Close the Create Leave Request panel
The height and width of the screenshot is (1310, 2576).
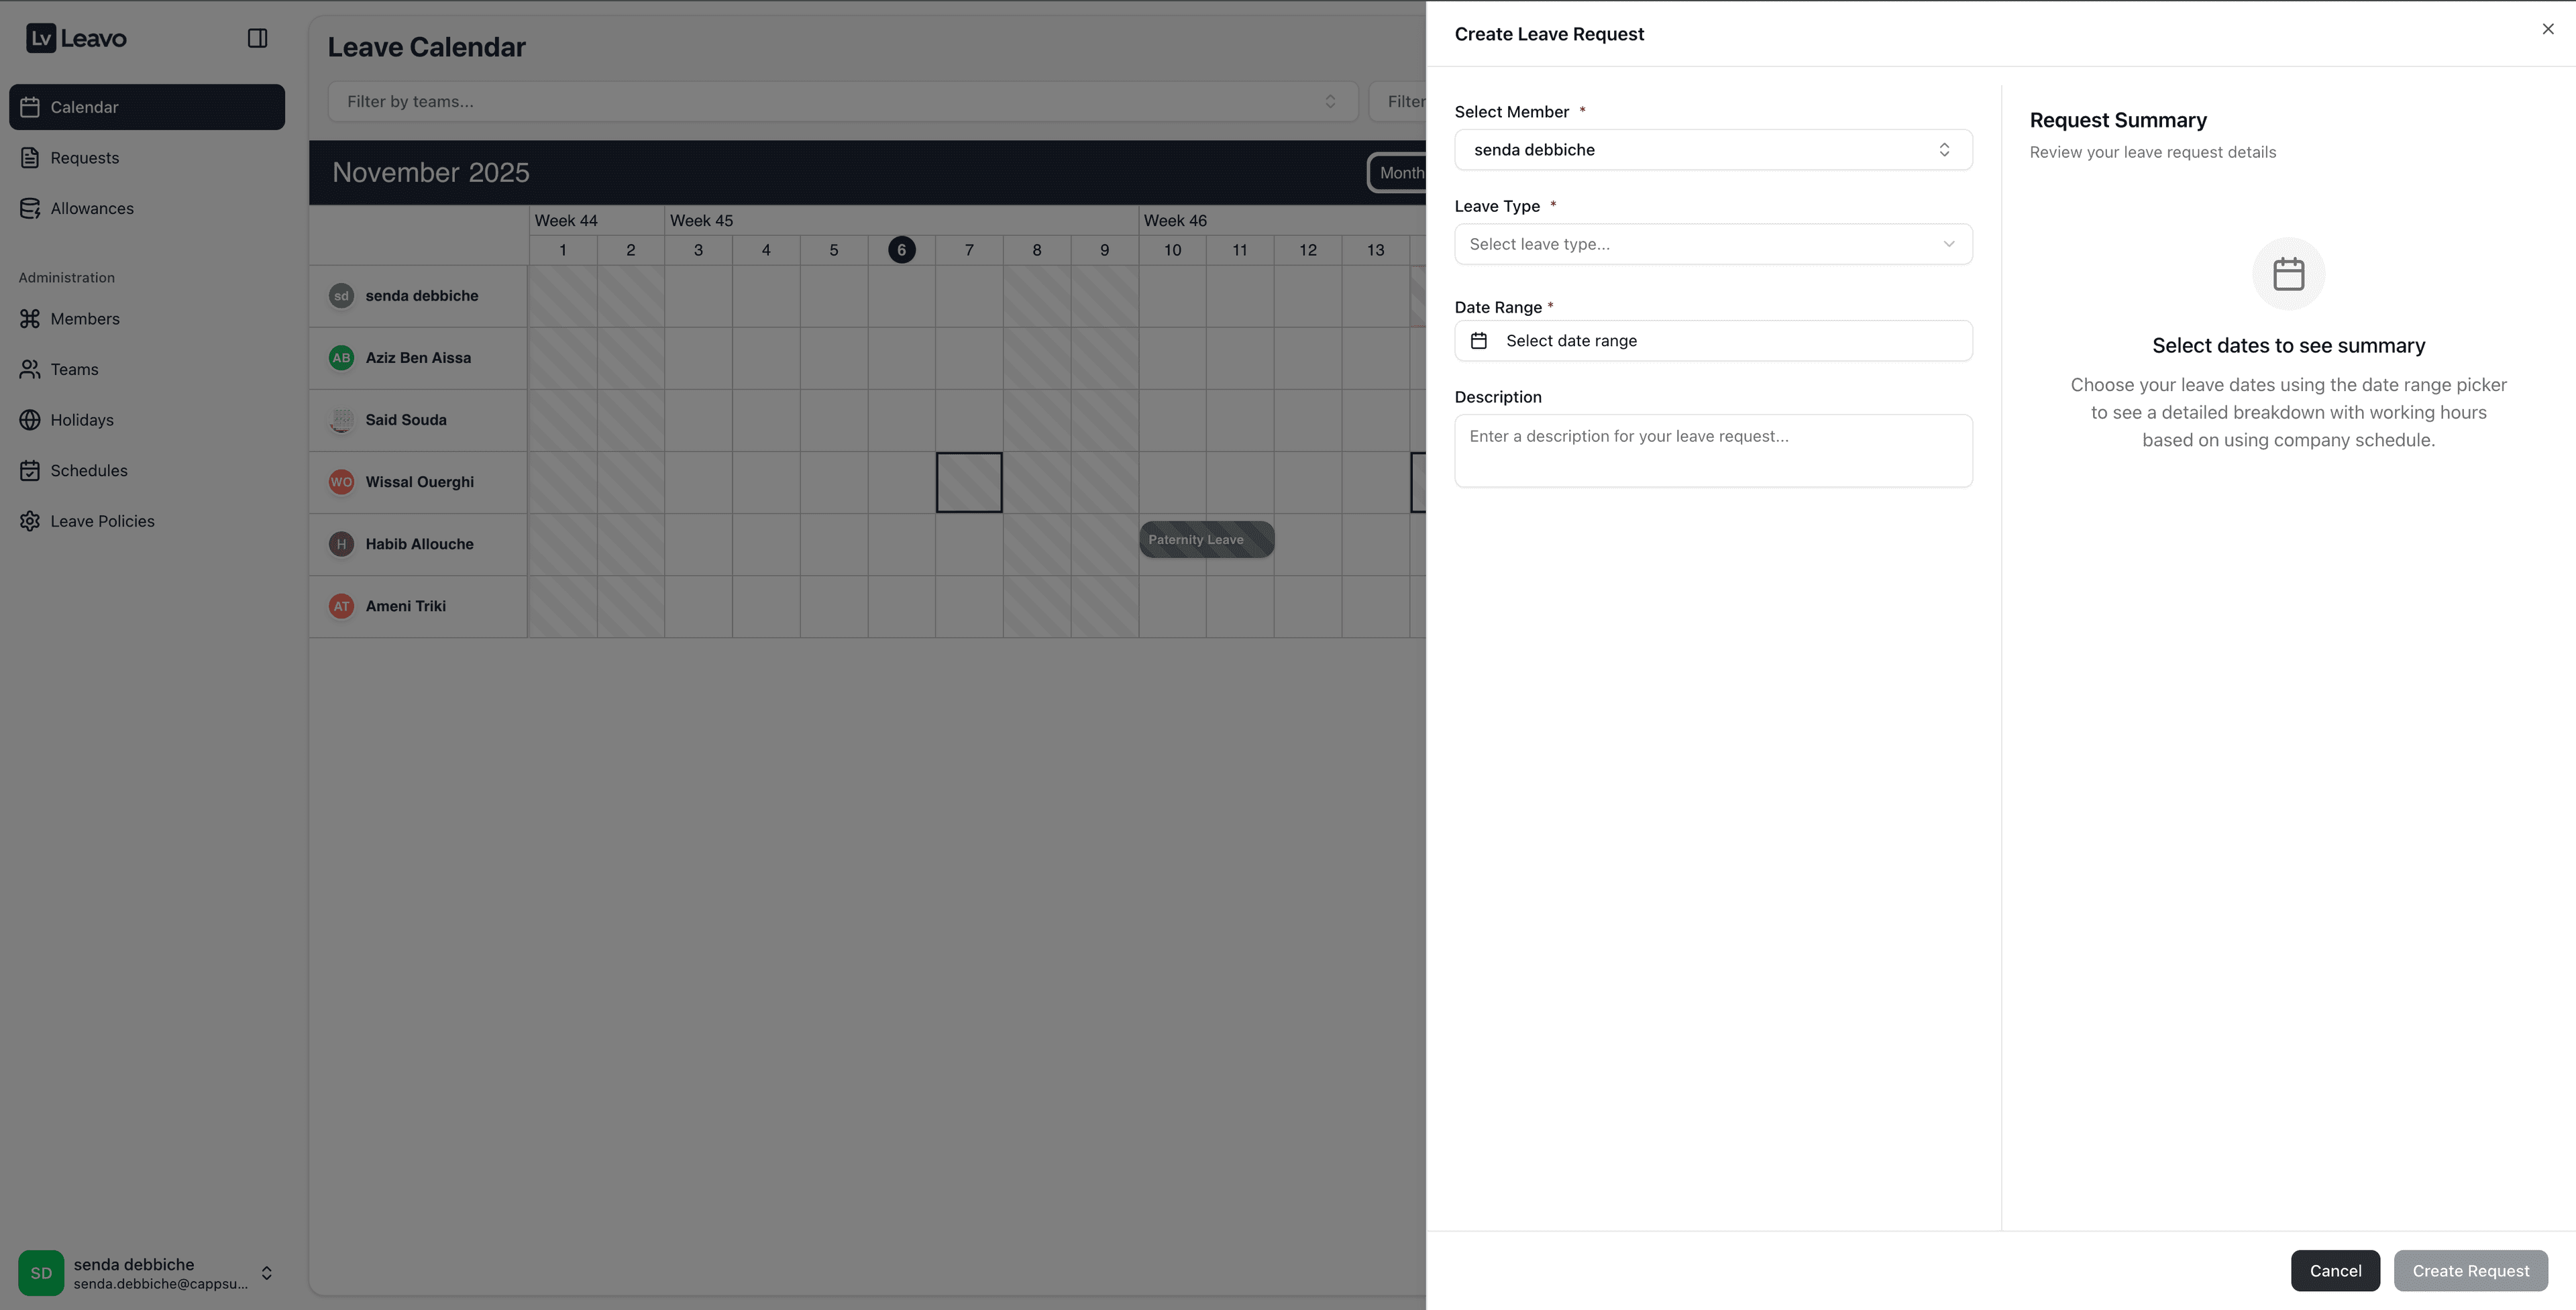pyautogui.click(x=2547, y=29)
